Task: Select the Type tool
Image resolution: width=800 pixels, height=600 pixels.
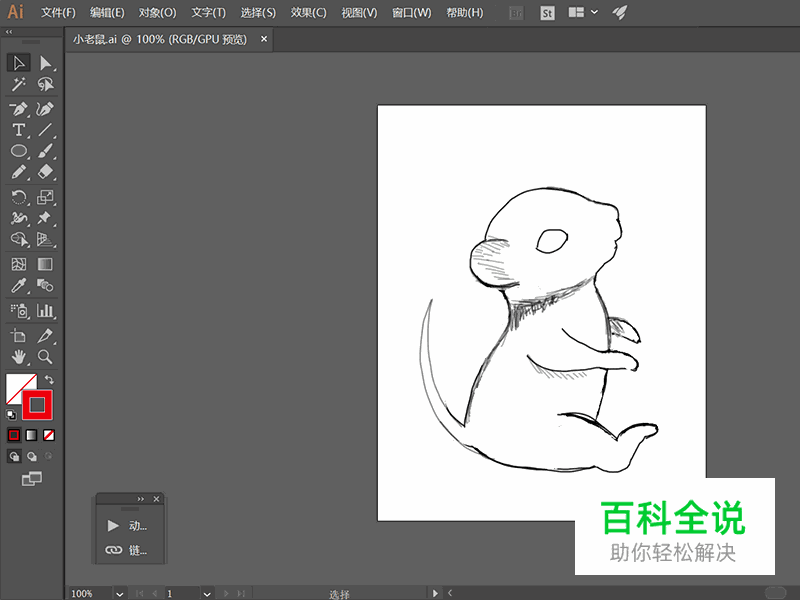Action: coord(18,130)
